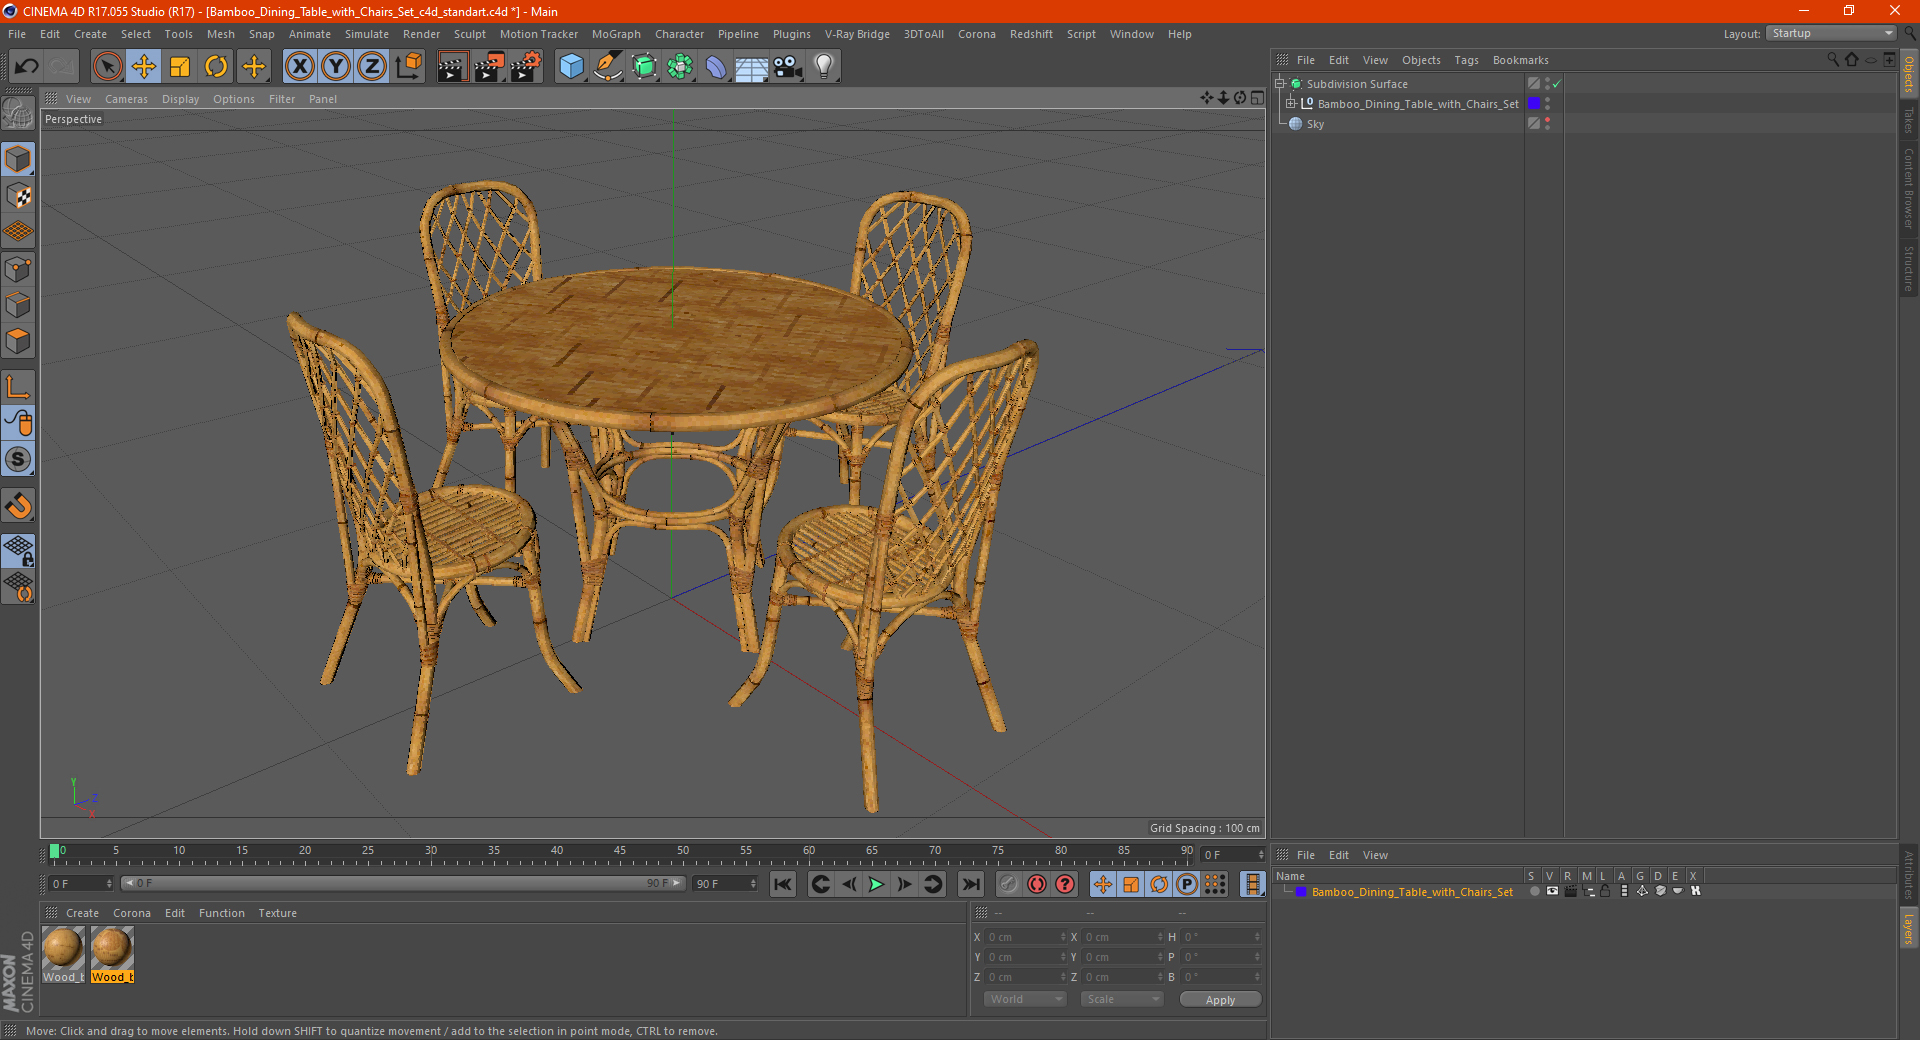1920x1040 pixels.
Task: Toggle Z axis lock
Action: 372,67
